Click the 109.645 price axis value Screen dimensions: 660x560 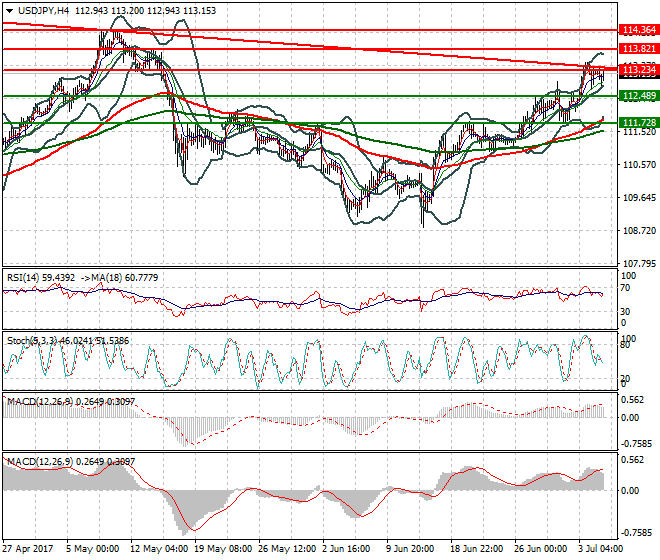pos(639,197)
